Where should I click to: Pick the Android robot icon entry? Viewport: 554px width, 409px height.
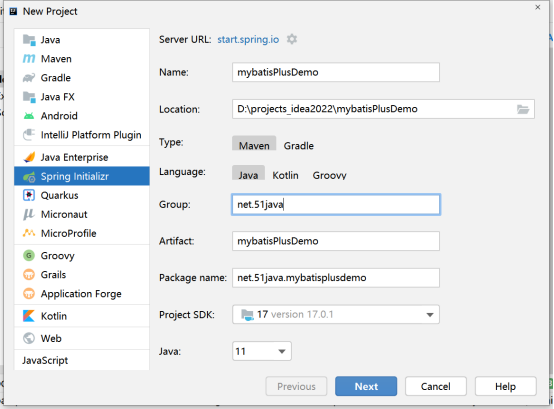[29, 116]
